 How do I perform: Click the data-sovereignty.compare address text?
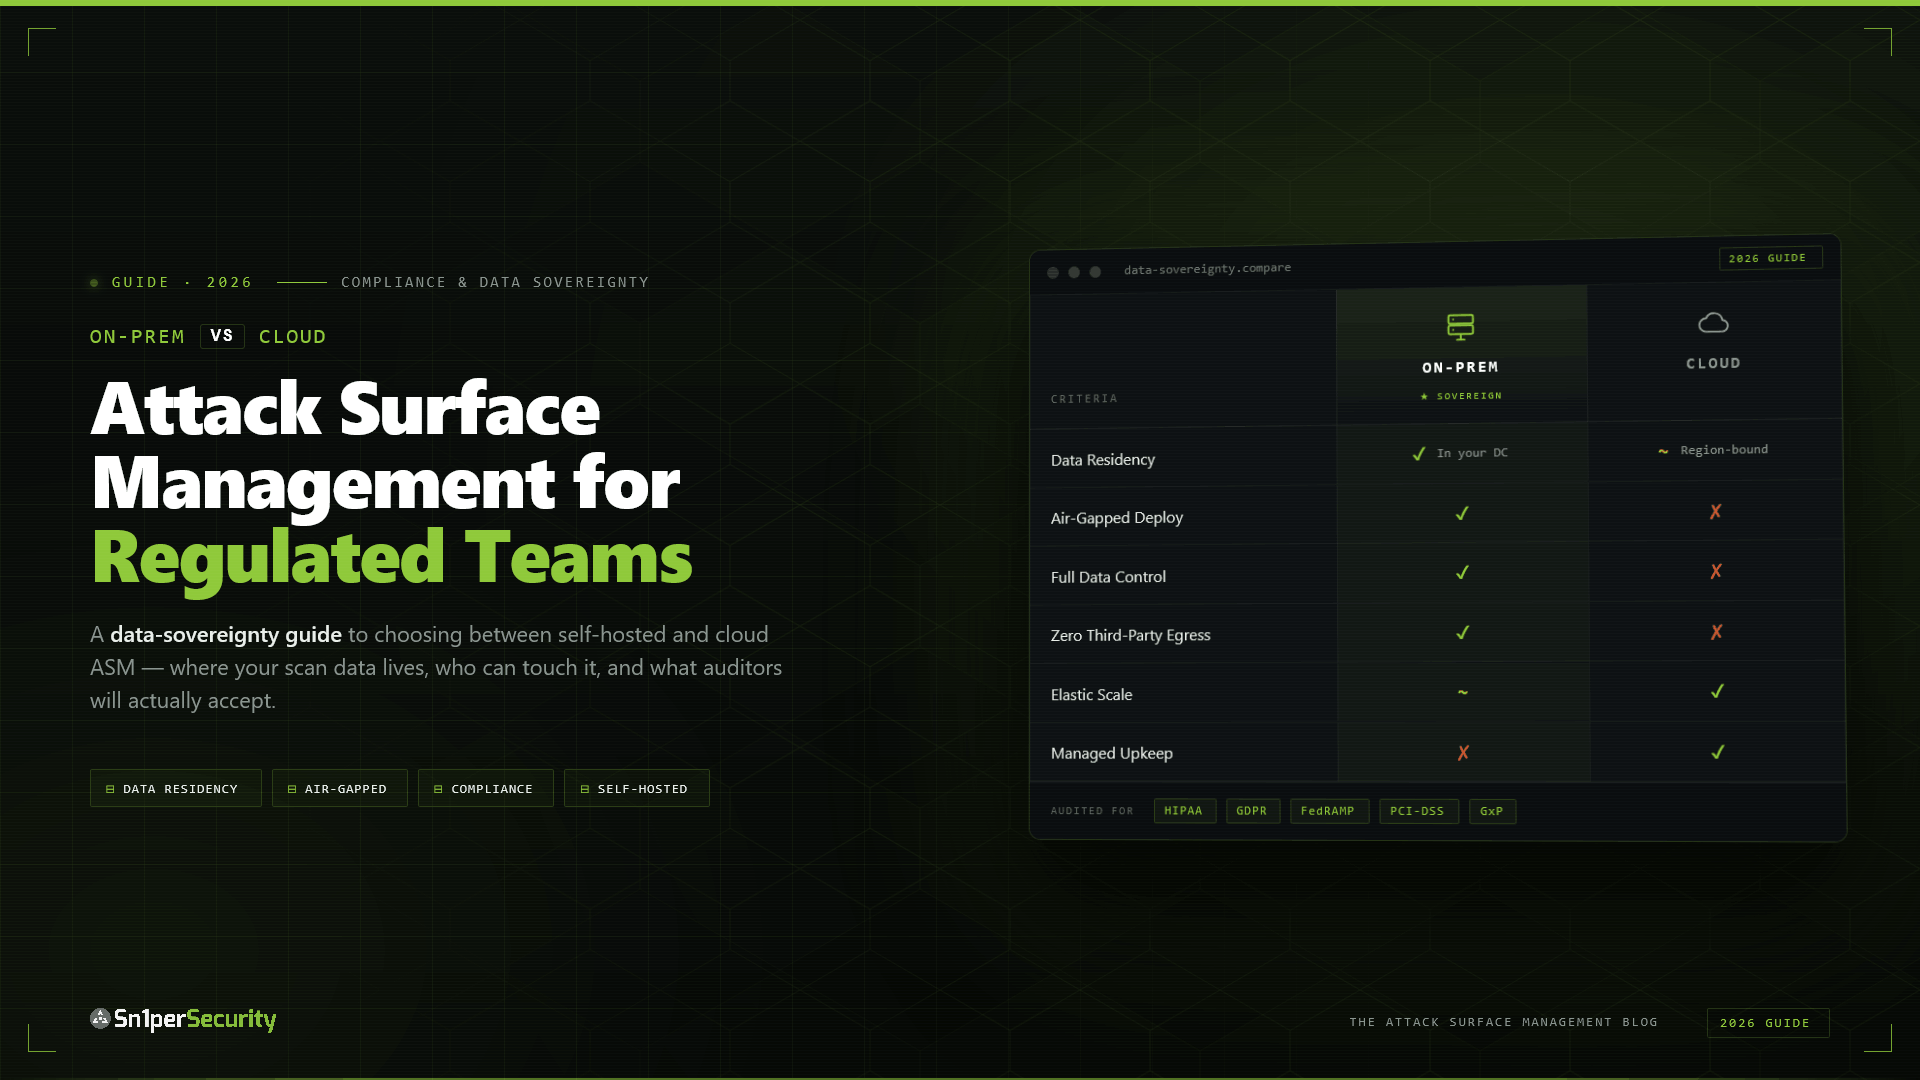1207,269
